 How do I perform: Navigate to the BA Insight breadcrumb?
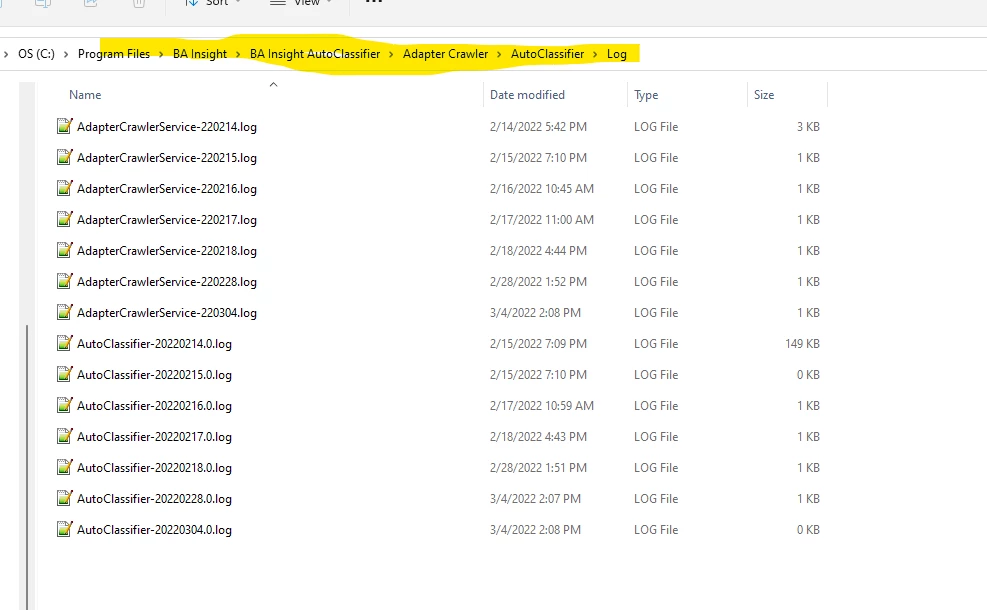pos(200,54)
